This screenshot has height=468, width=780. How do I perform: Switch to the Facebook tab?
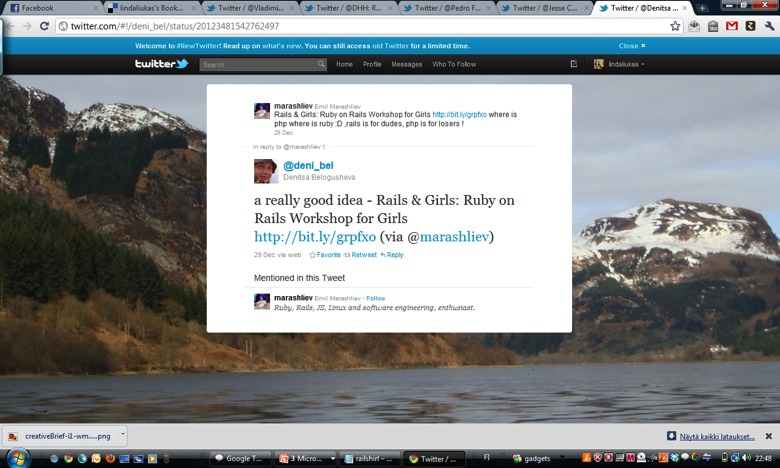pos(53,8)
